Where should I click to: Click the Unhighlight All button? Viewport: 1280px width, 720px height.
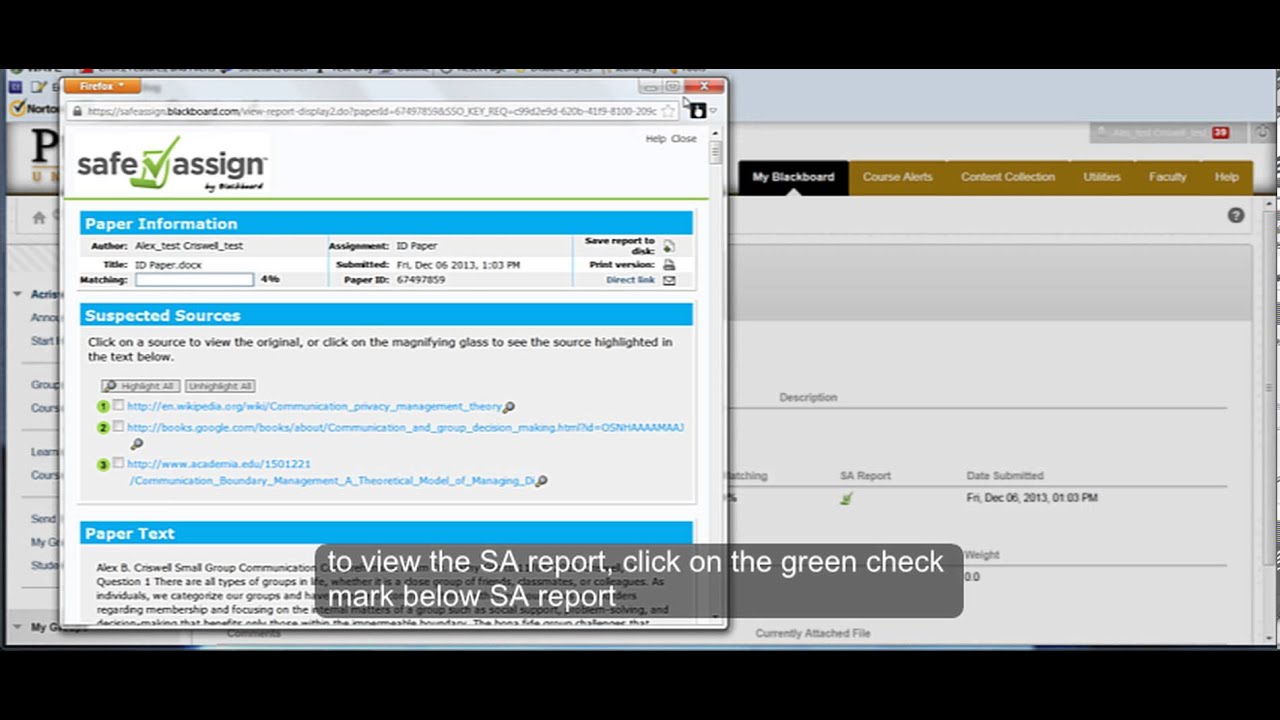point(220,386)
